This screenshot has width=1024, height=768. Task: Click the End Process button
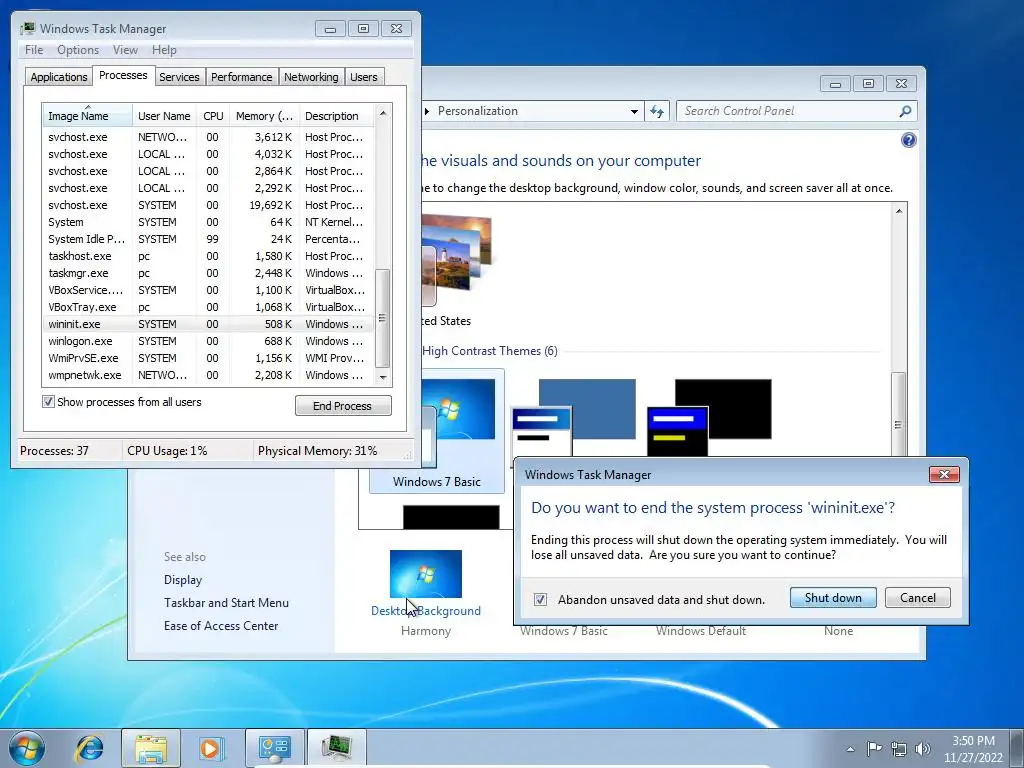click(343, 406)
